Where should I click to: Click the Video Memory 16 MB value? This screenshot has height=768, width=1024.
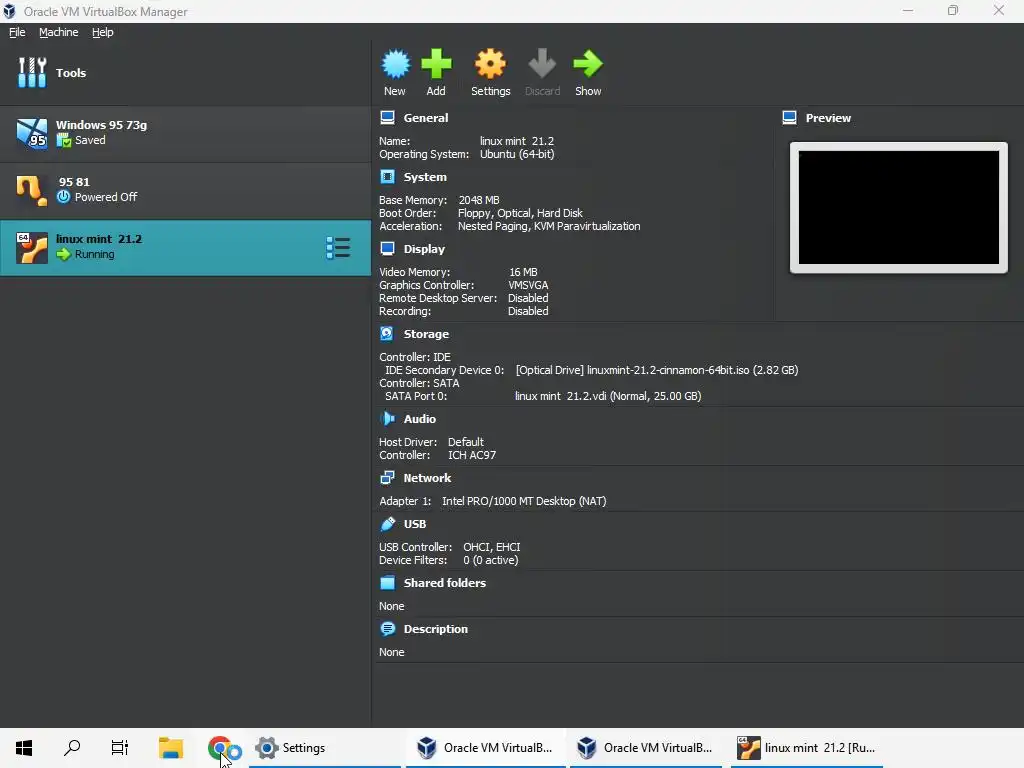click(523, 272)
